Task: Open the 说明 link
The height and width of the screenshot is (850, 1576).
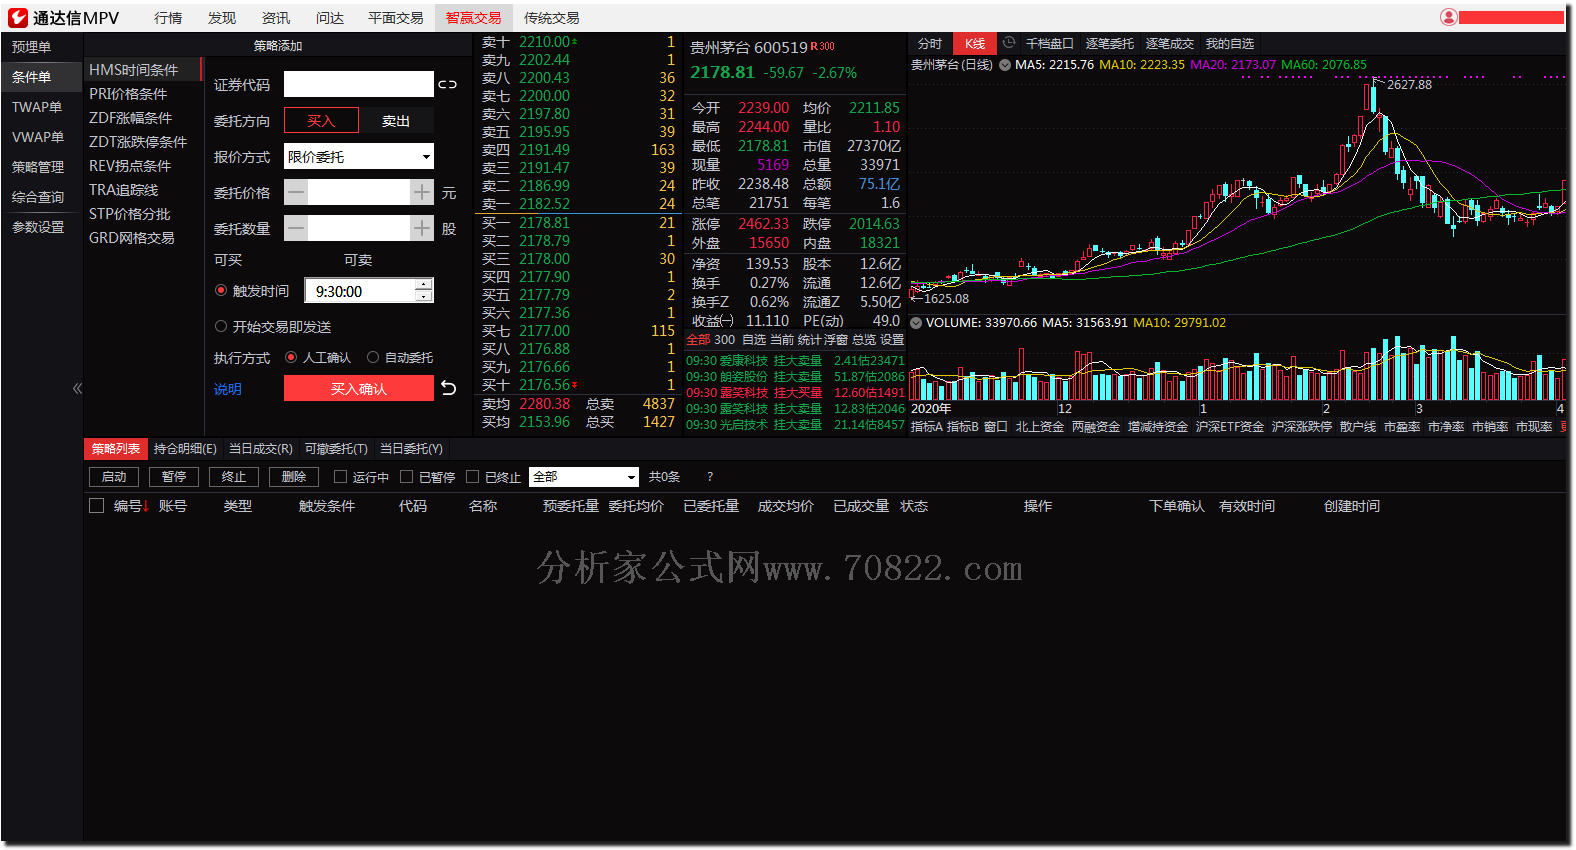Action: coord(228,389)
